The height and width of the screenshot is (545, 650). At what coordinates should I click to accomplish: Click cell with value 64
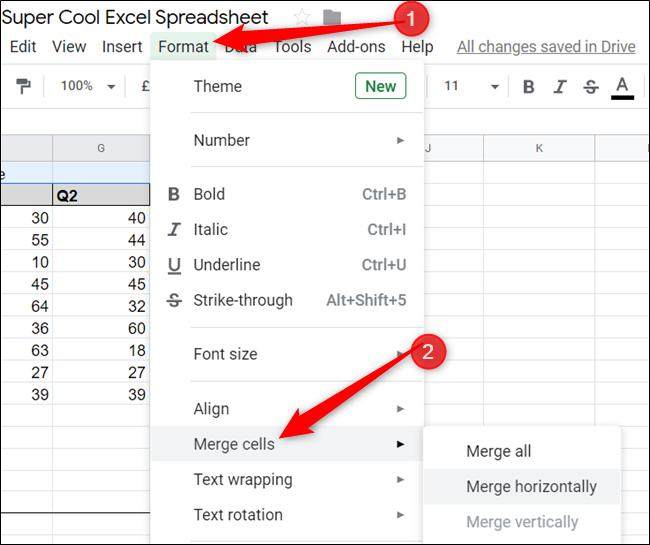pos(27,306)
